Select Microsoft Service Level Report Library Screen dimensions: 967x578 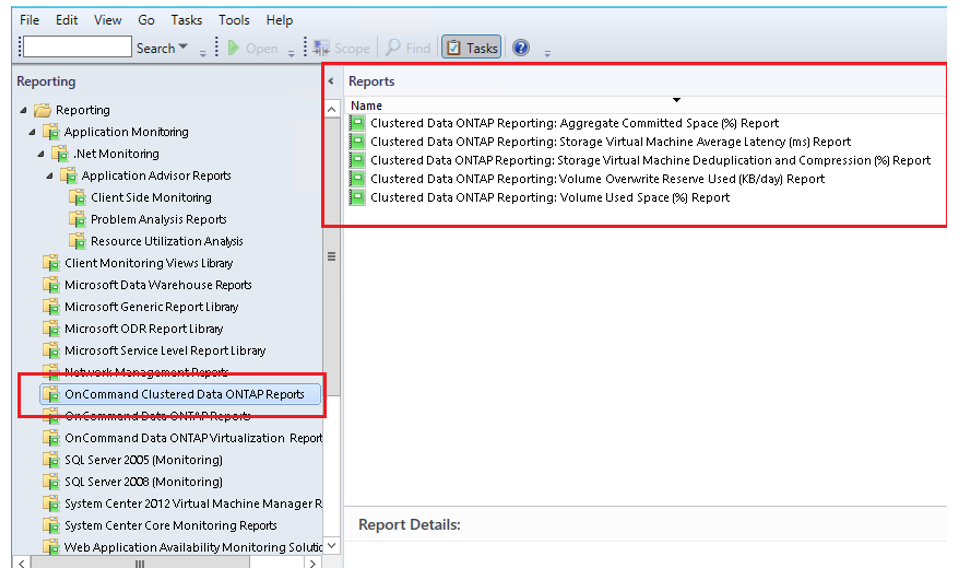(x=165, y=351)
